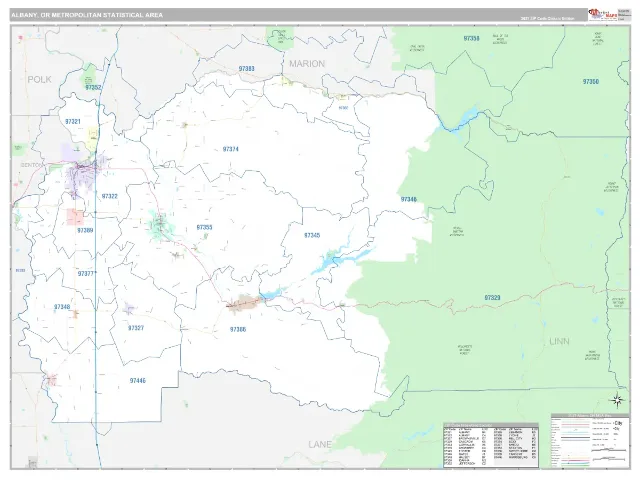Open the map legend panel
The width and height of the screenshot is (640, 480).
click(x=590, y=441)
